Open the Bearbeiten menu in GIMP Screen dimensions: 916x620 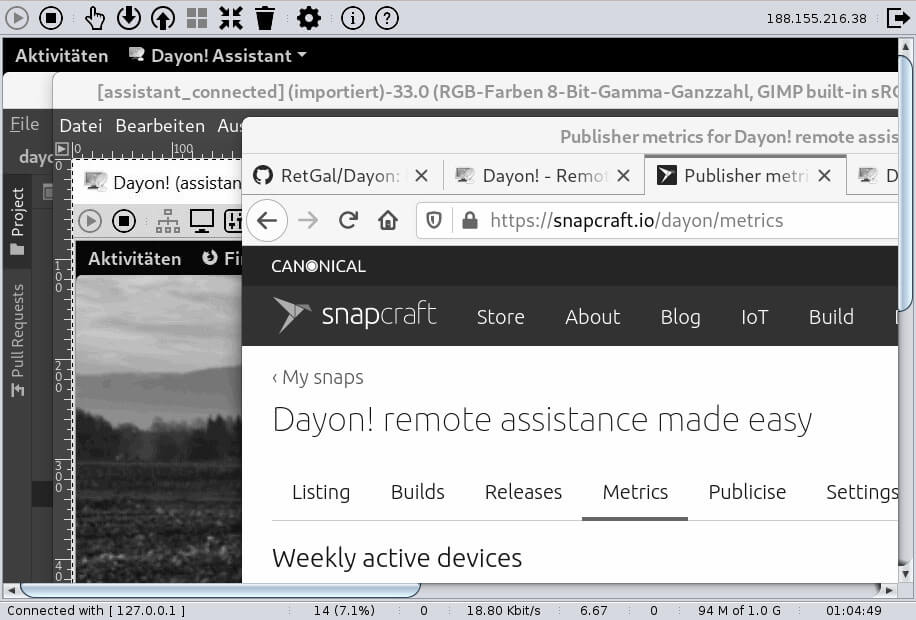coord(160,126)
